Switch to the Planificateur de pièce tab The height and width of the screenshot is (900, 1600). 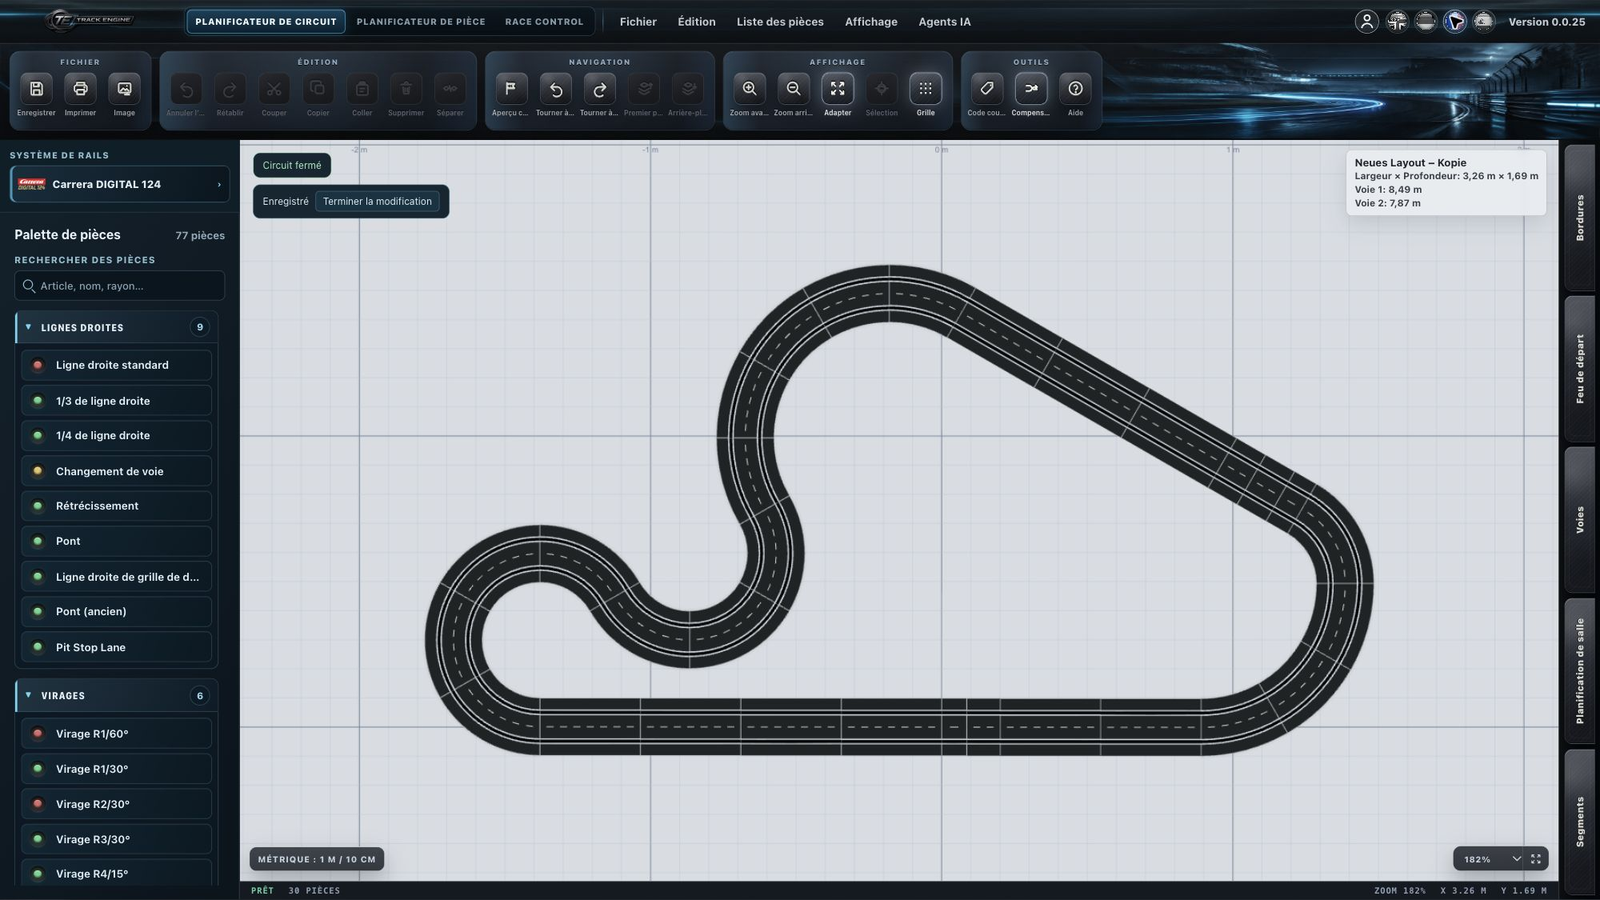[421, 21]
